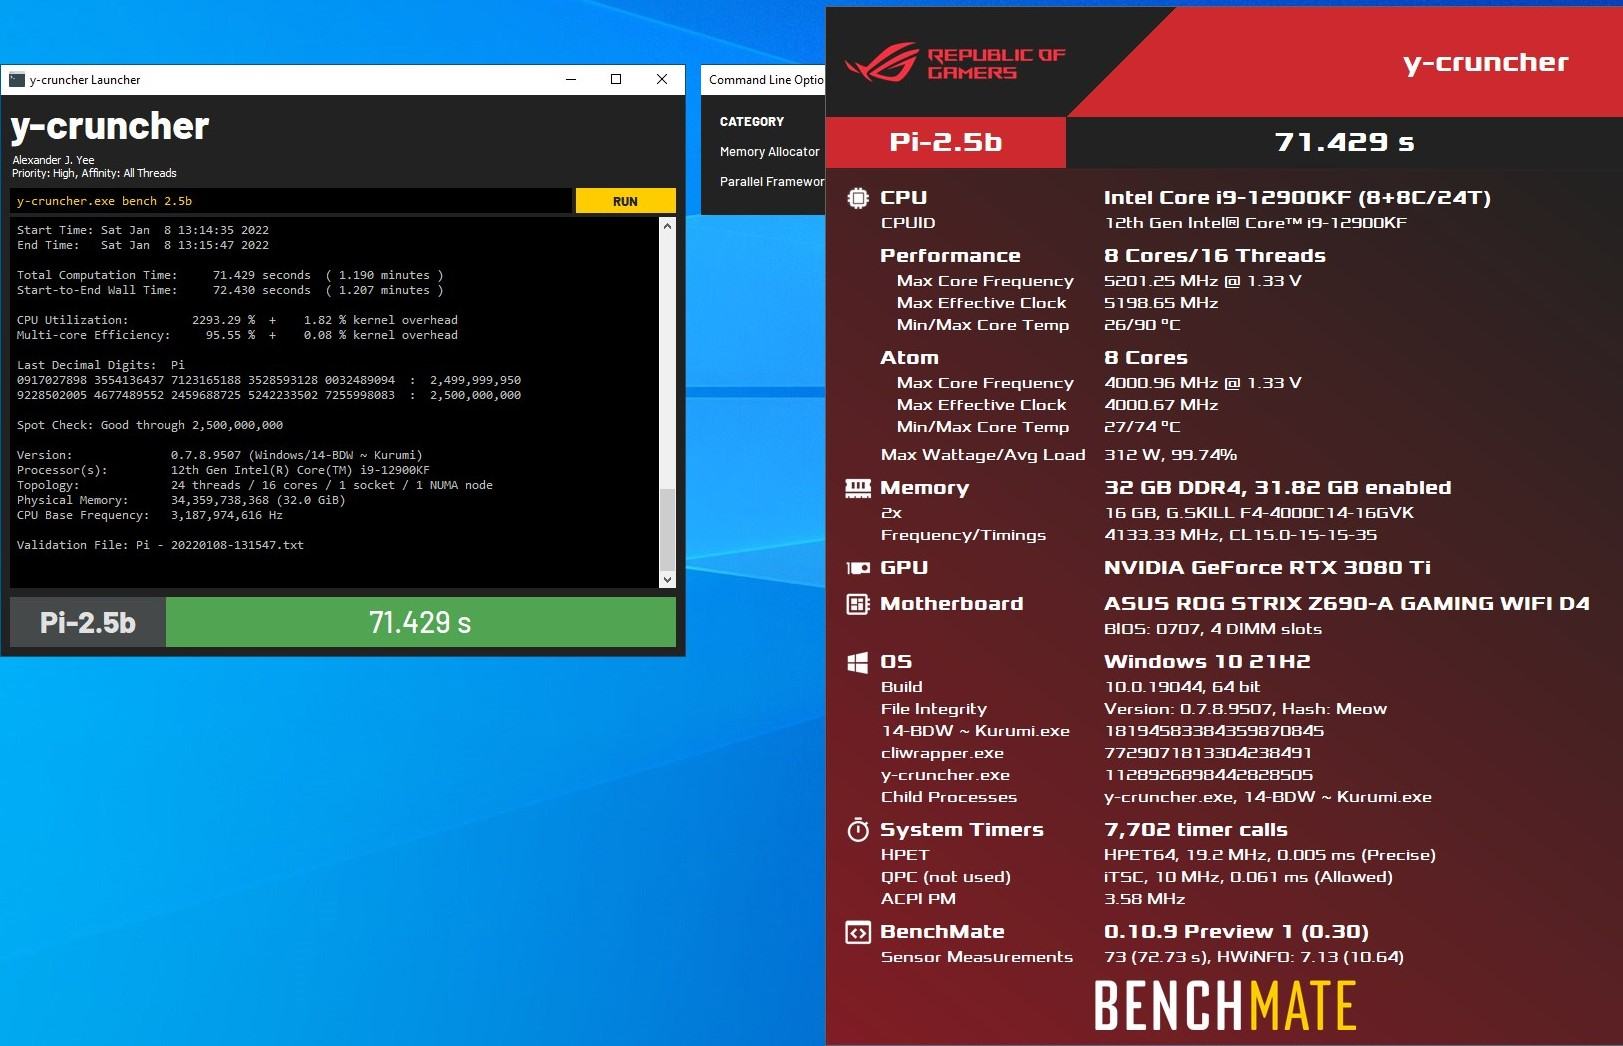The height and width of the screenshot is (1046, 1623).
Task: Select Parallel Framework in Command Line Options
Action: pos(772,182)
